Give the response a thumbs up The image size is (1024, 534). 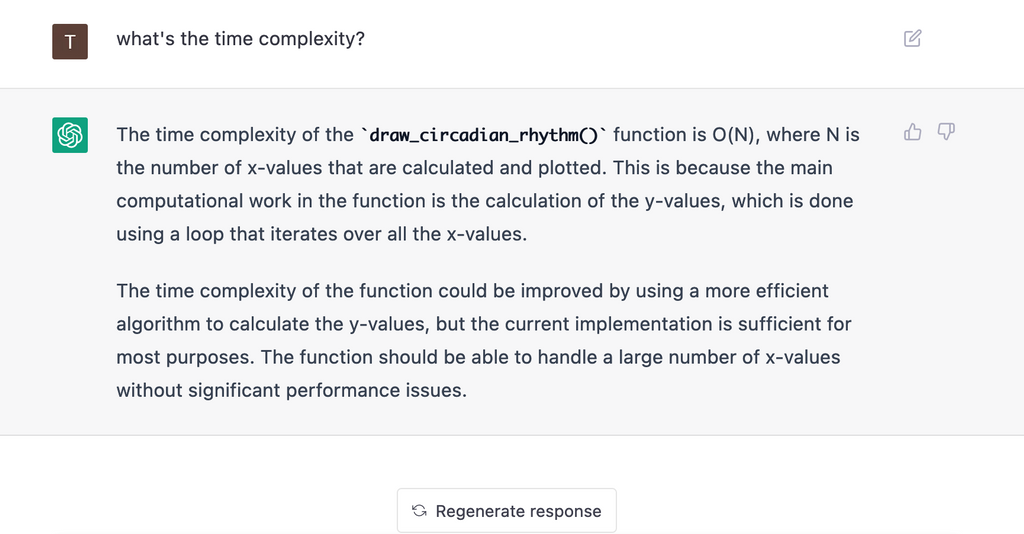point(912,133)
